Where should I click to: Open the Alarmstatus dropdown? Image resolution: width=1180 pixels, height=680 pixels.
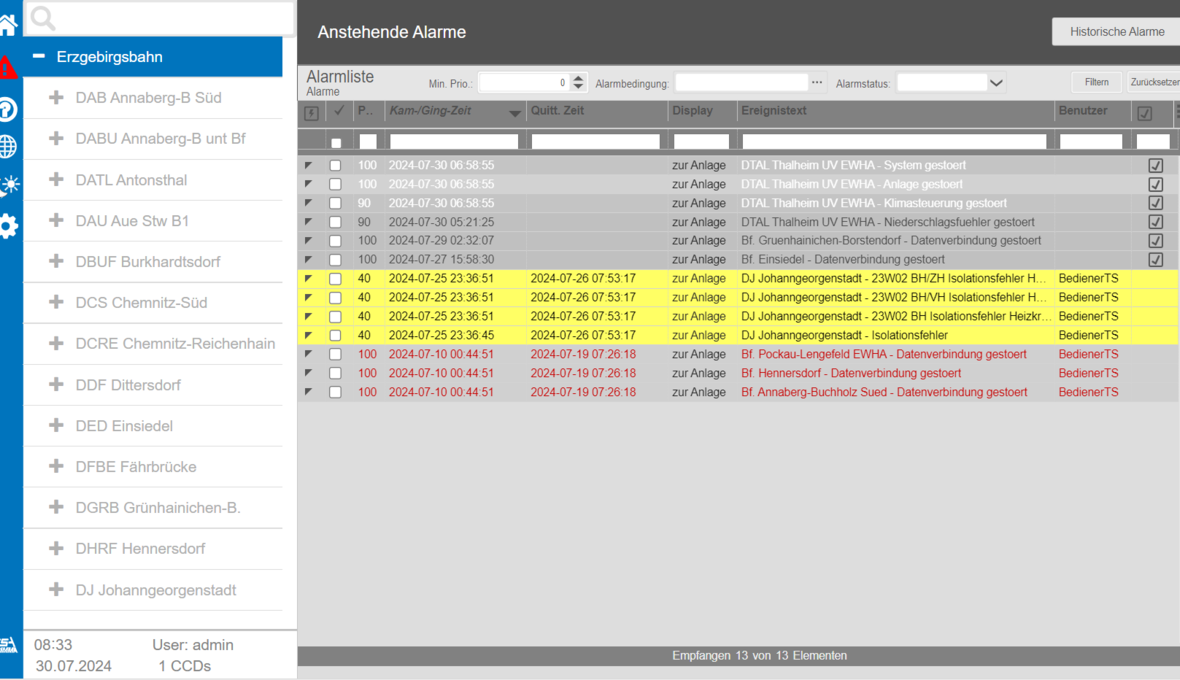pyautogui.click(x=996, y=83)
